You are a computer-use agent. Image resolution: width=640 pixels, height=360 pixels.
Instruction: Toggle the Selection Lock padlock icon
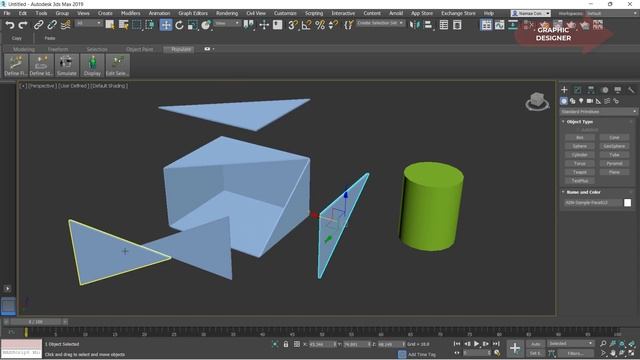point(286,344)
